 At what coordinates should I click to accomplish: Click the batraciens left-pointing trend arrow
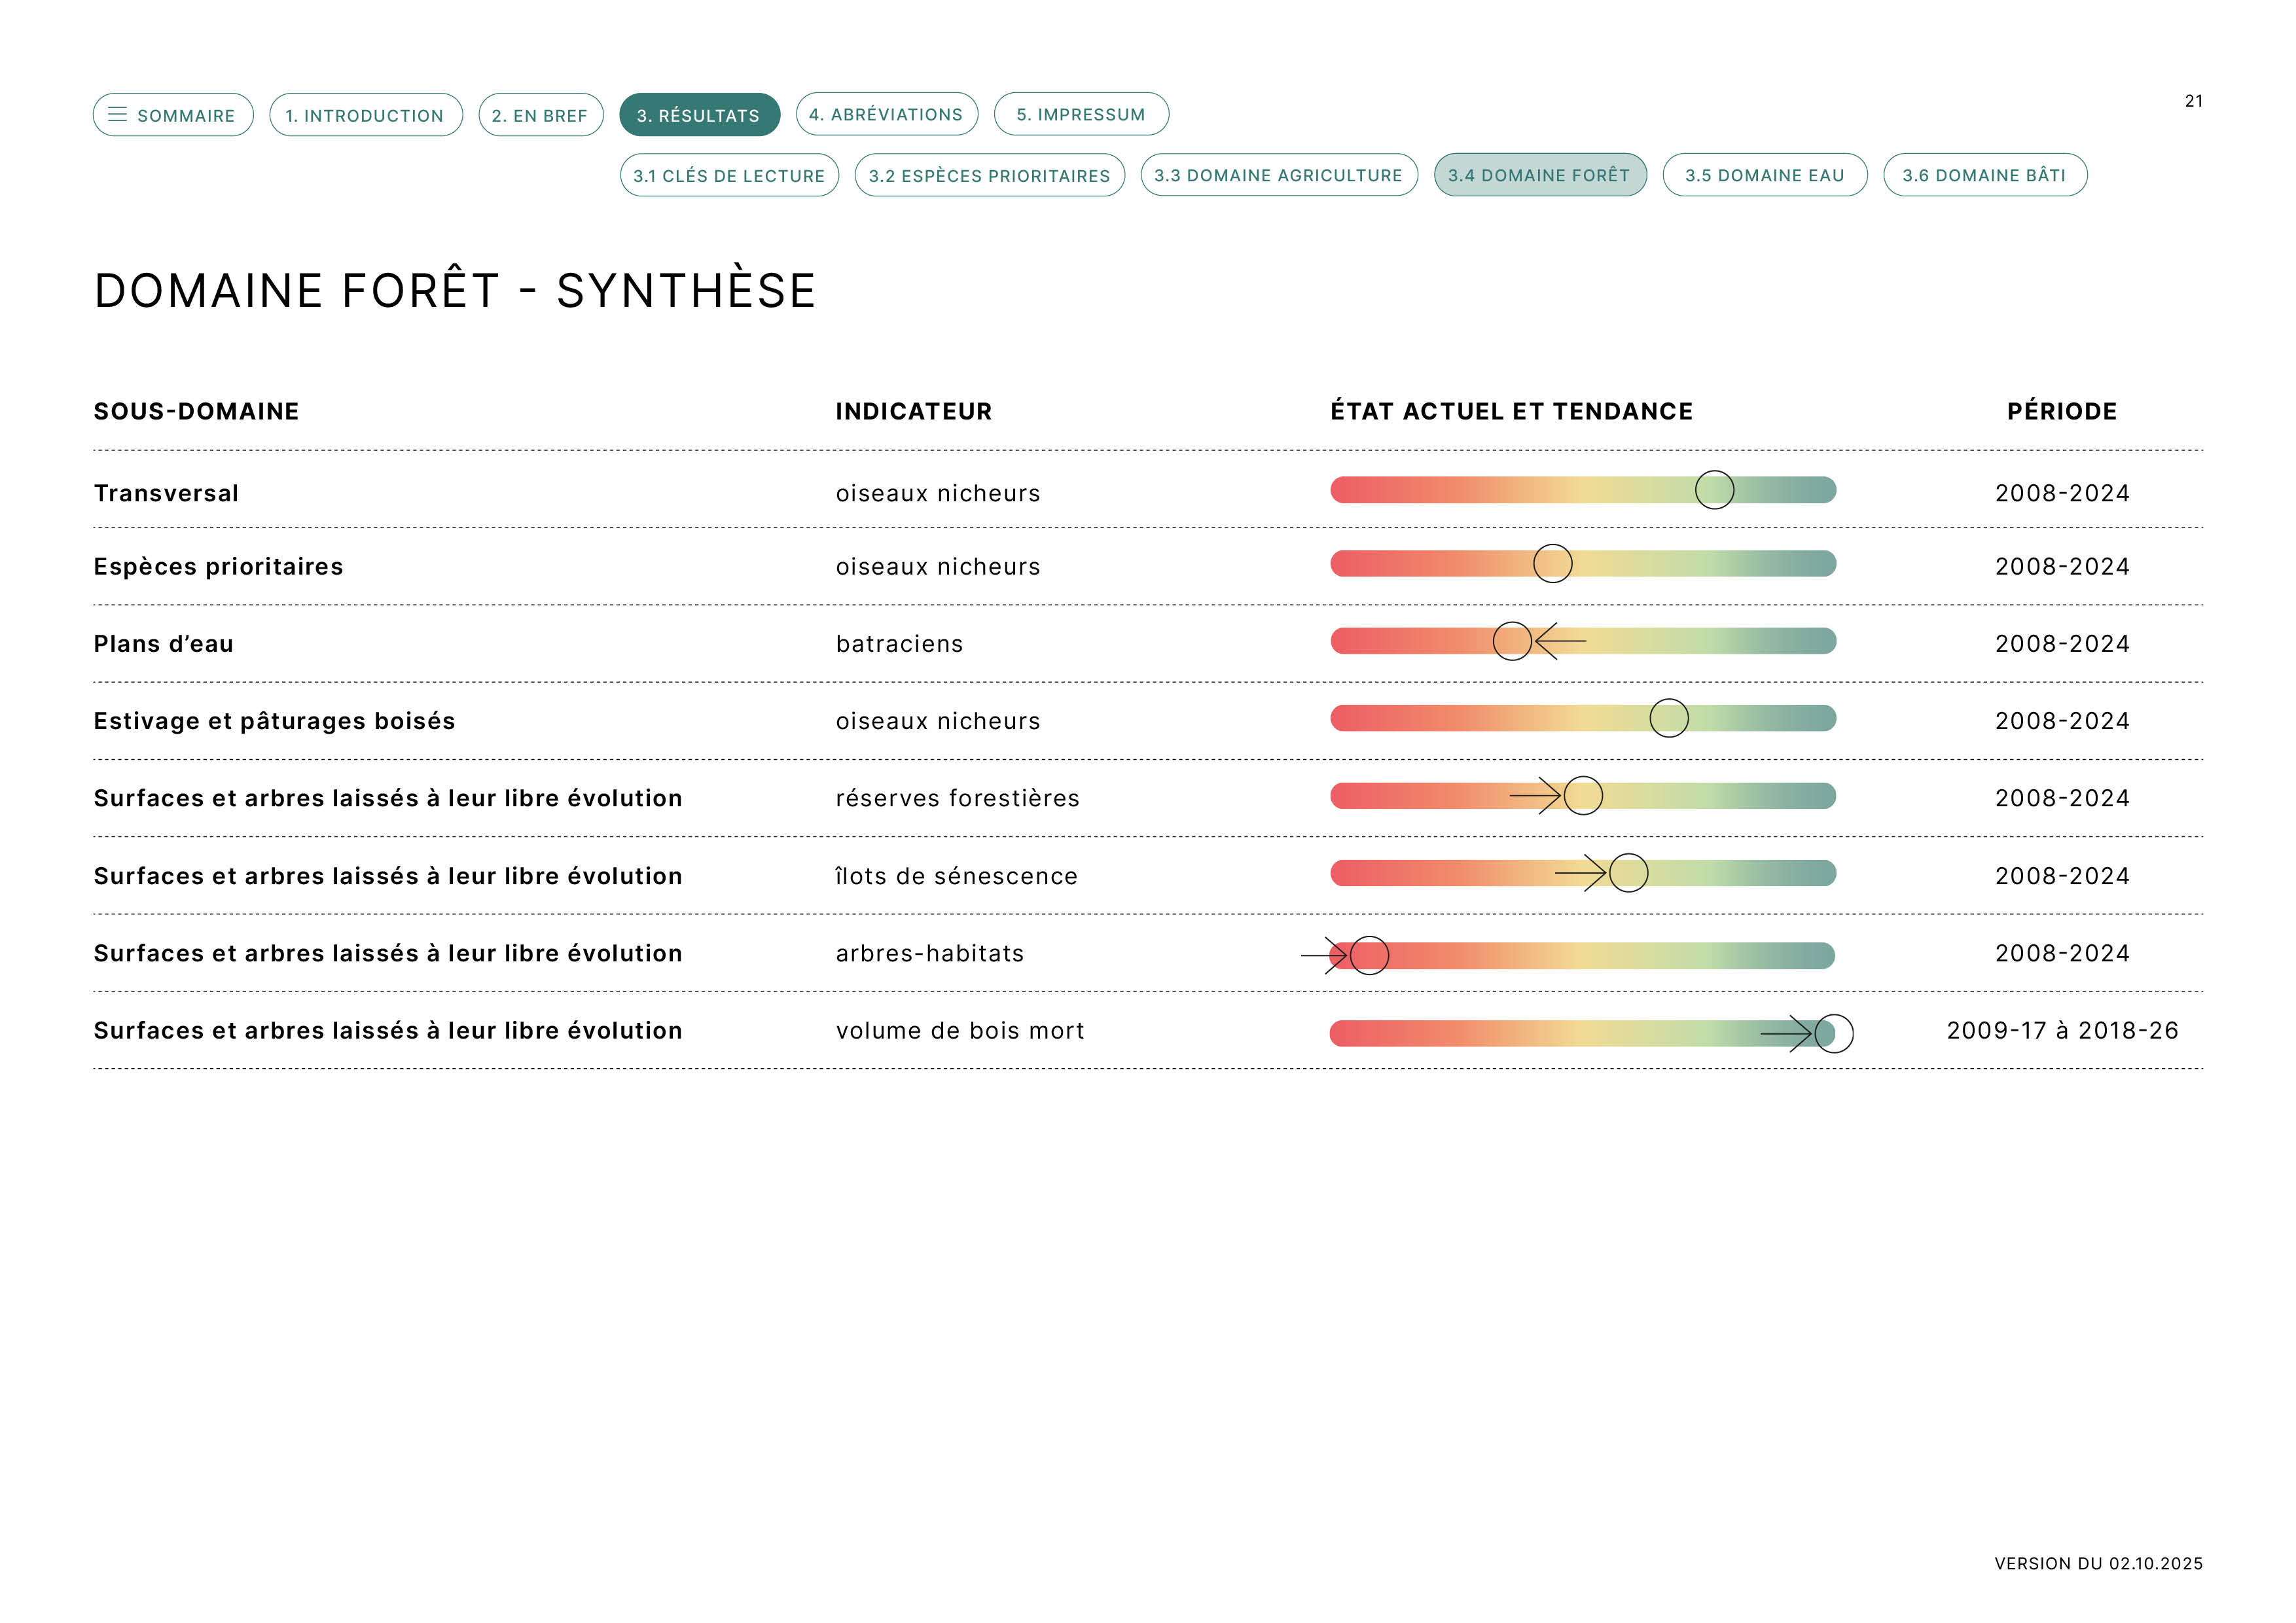[x=1561, y=641]
